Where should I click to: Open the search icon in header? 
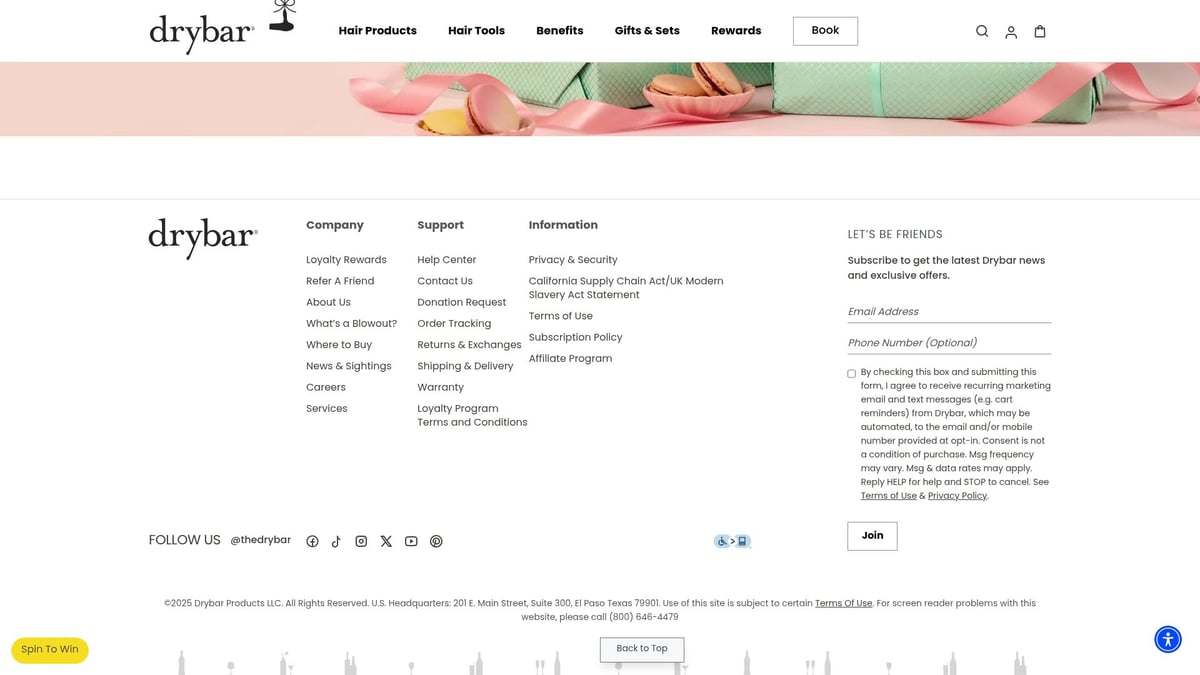[x=982, y=32]
